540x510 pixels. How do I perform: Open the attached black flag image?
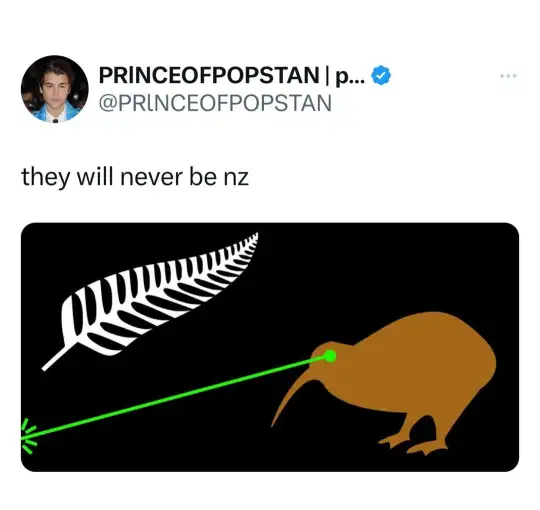(270, 347)
